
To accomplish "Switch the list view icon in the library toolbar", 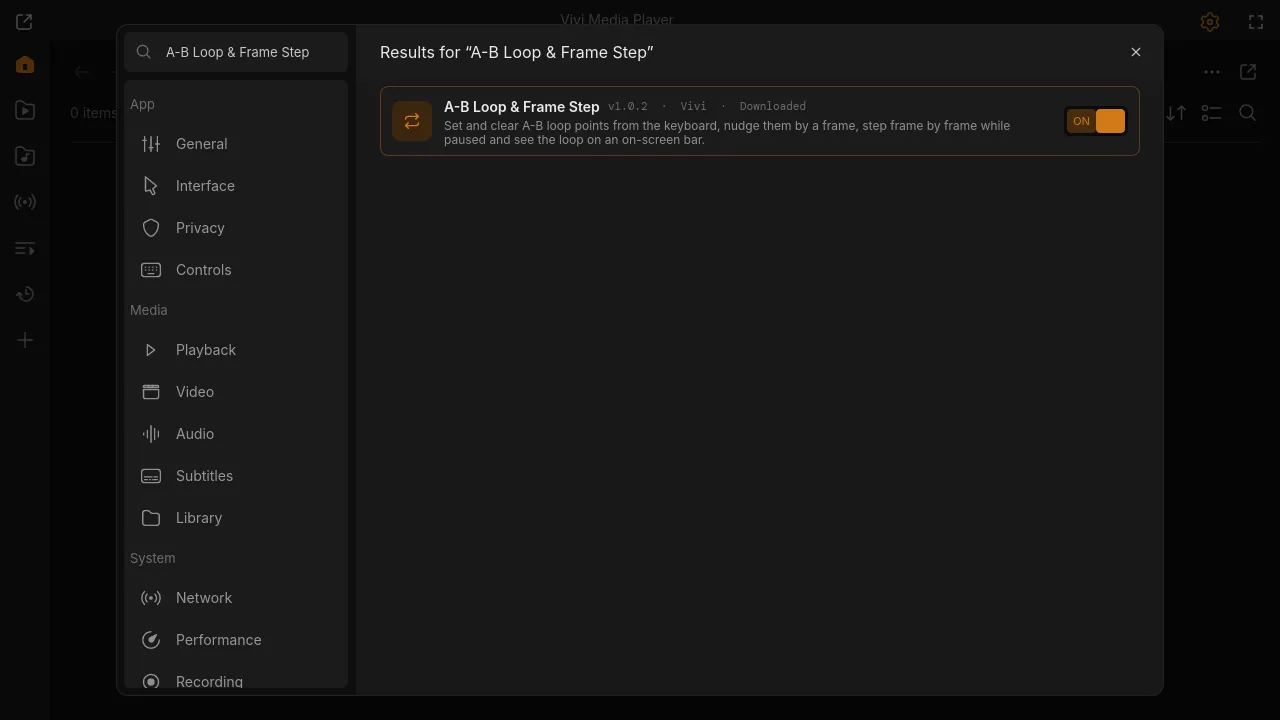I will coord(1212,113).
